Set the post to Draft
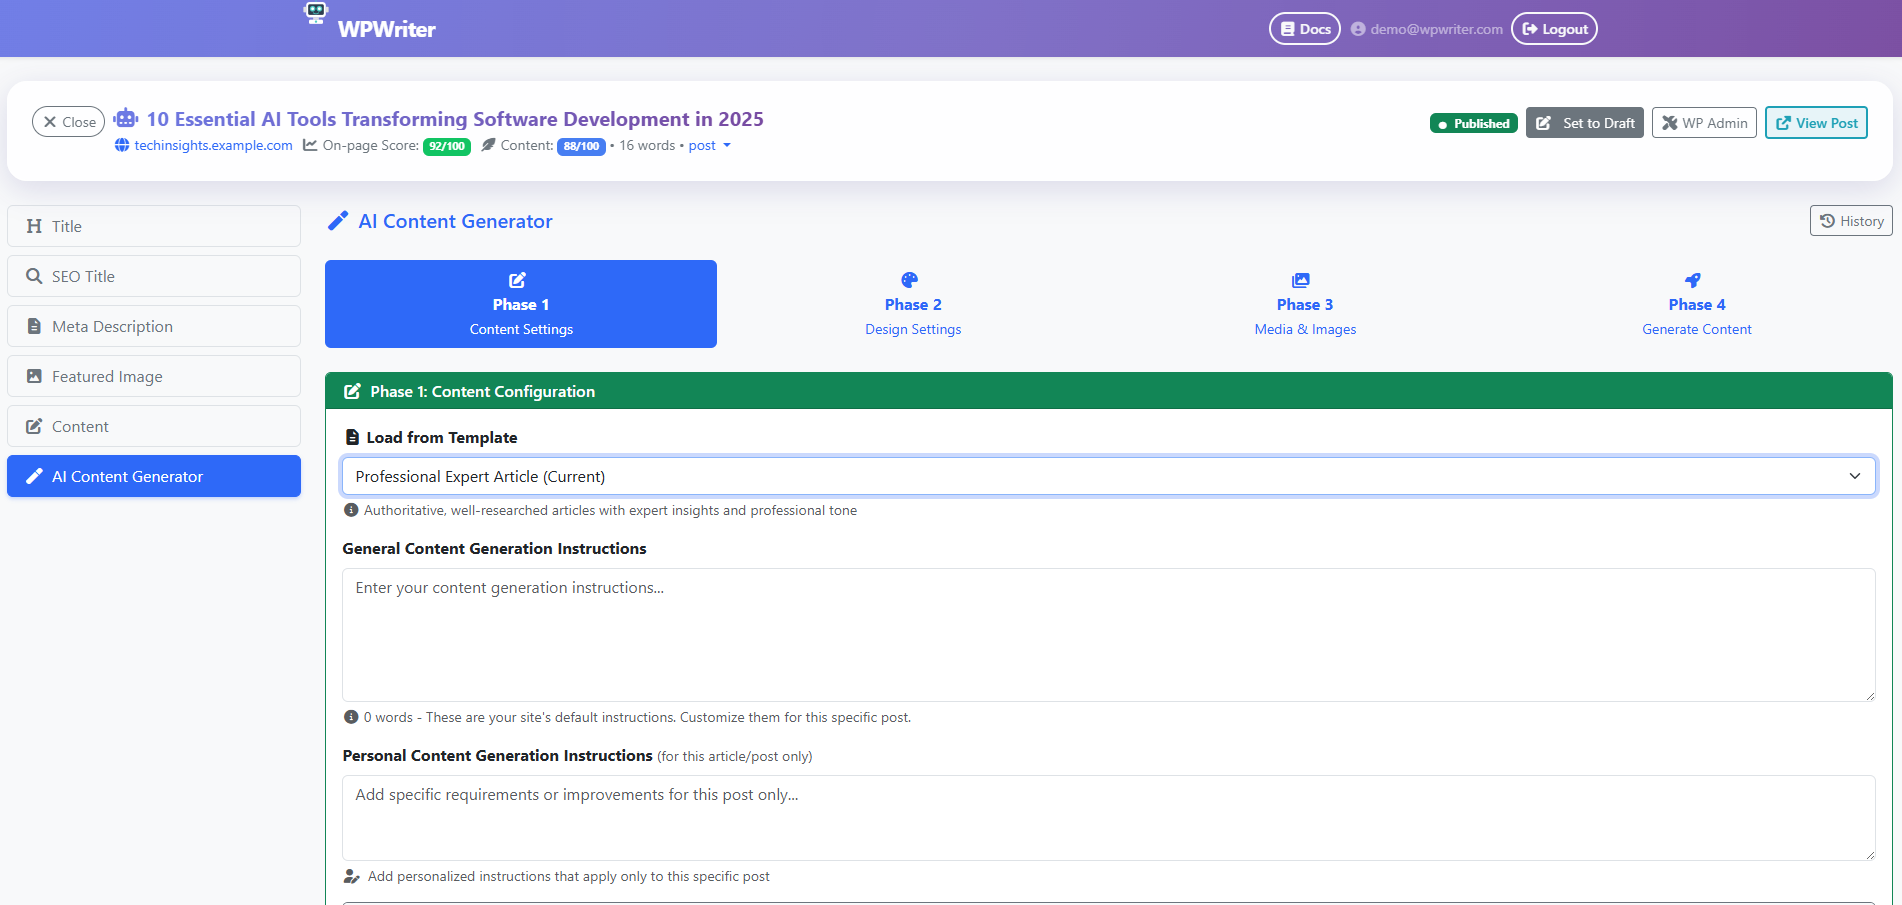 pyautogui.click(x=1585, y=123)
